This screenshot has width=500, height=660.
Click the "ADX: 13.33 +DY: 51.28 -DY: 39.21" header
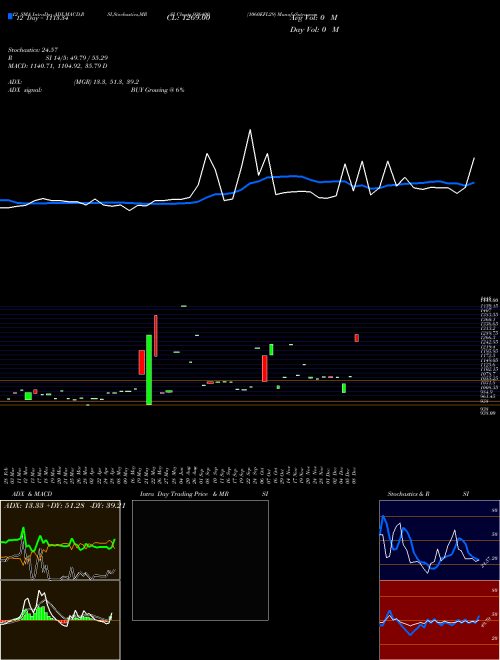64,506
